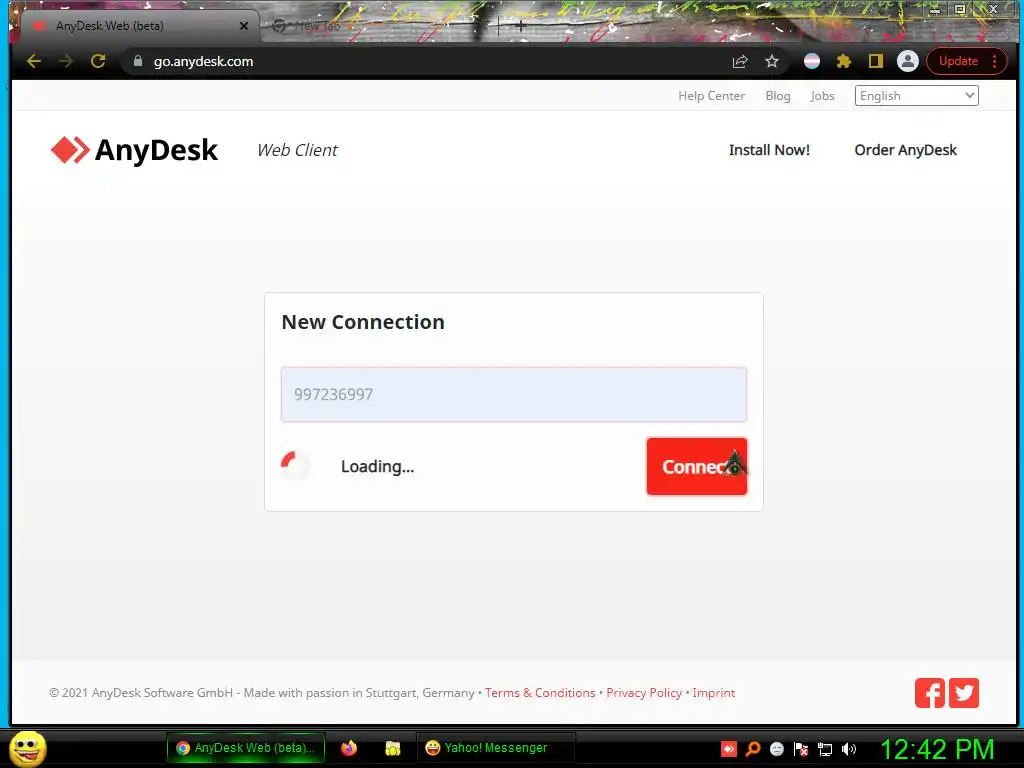The image size is (1024, 768).
Task: Open Chrome three-dot menu
Action: 995,61
